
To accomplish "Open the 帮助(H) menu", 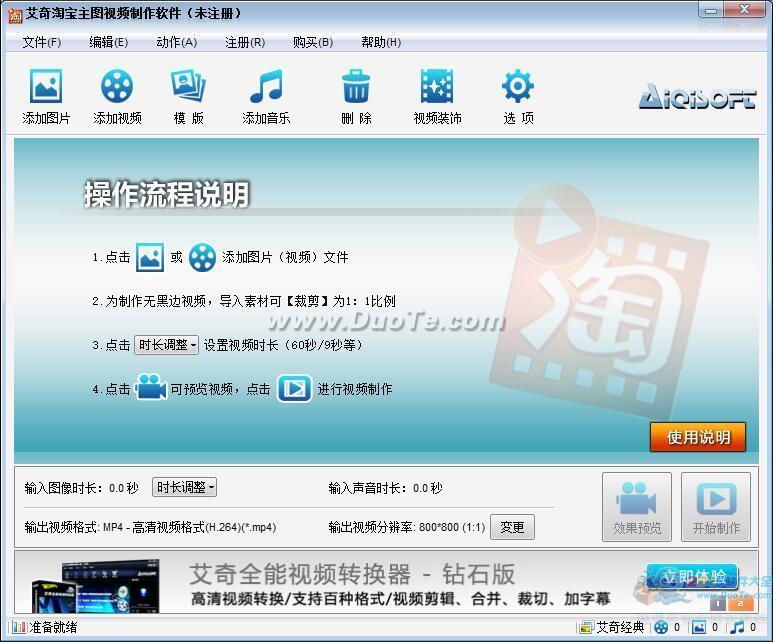I will 381,42.
